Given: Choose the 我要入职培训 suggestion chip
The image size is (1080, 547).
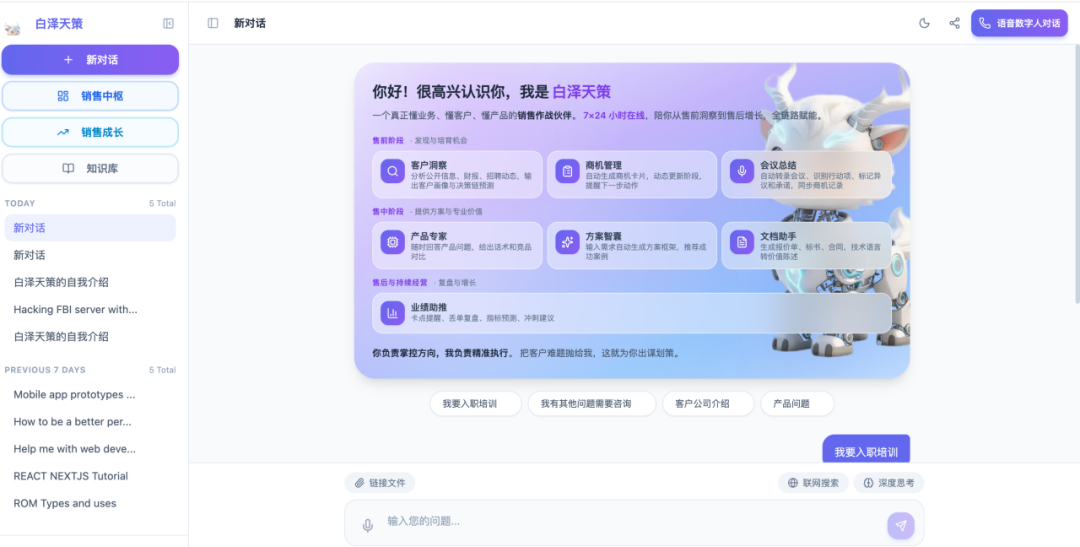Looking at the screenshot, I should (x=475, y=404).
